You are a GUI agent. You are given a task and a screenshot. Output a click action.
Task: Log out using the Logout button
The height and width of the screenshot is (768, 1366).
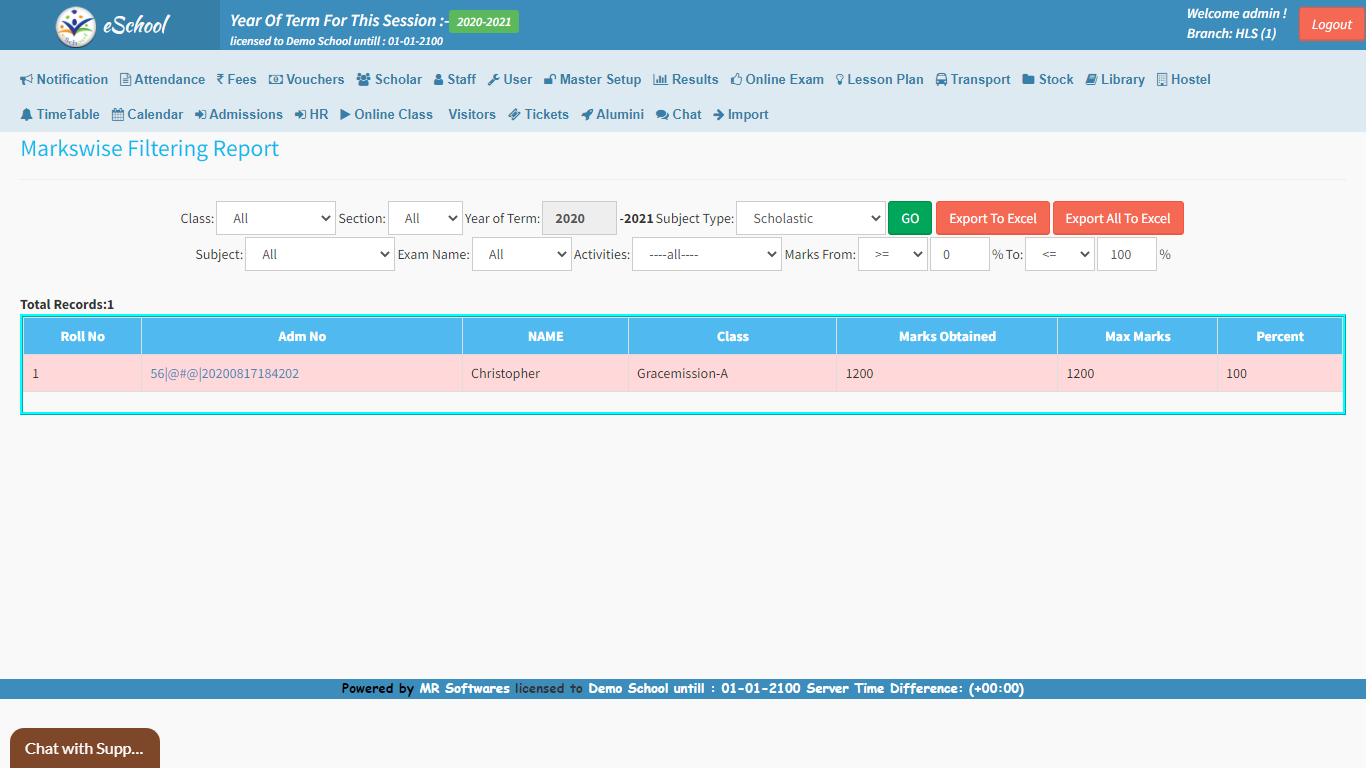tap(1331, 25)
